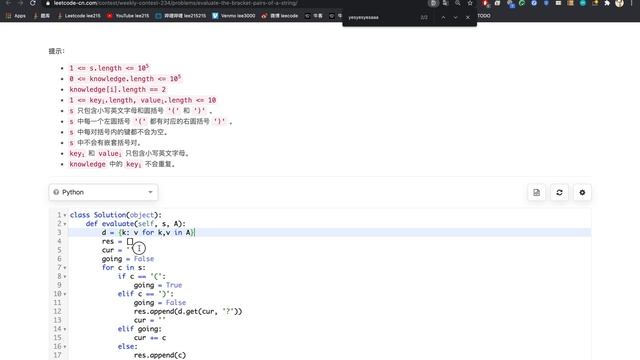Collapse the else fold arrow on line 16

65,347
